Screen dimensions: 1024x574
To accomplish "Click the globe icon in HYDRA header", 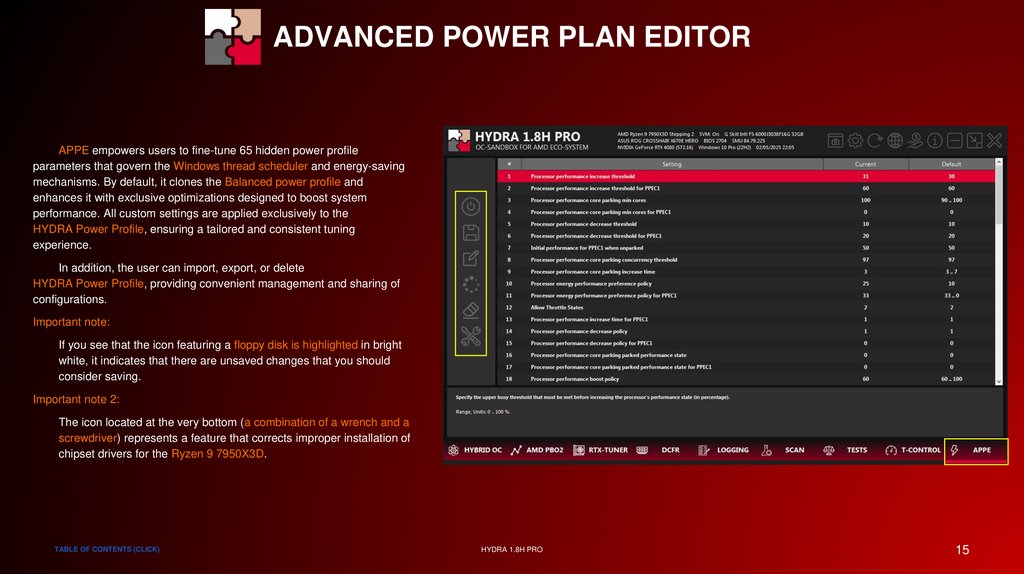I will (895, 140).
